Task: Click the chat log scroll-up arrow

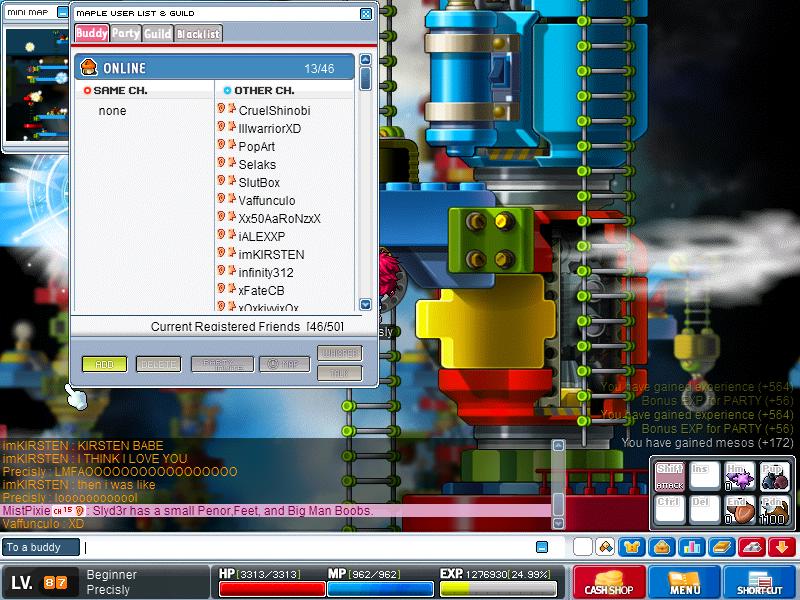Action: coord(559,445)
